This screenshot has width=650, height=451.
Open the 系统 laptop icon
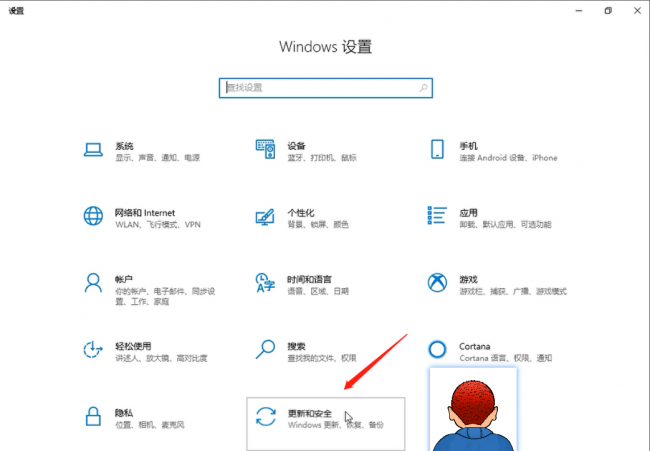click(93, 150)
